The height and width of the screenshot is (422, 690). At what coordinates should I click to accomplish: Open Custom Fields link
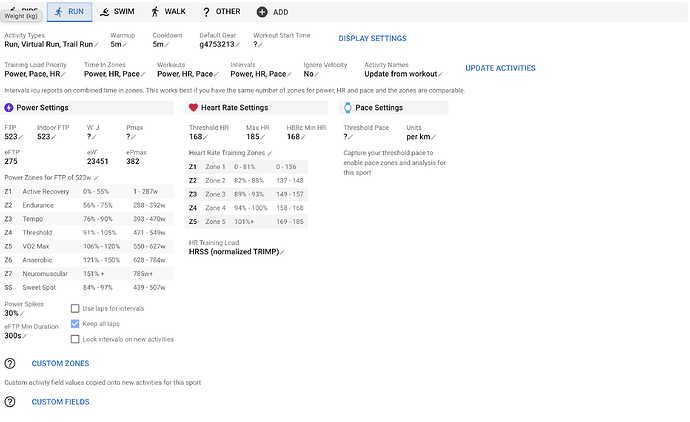click(x=60, y=402)
